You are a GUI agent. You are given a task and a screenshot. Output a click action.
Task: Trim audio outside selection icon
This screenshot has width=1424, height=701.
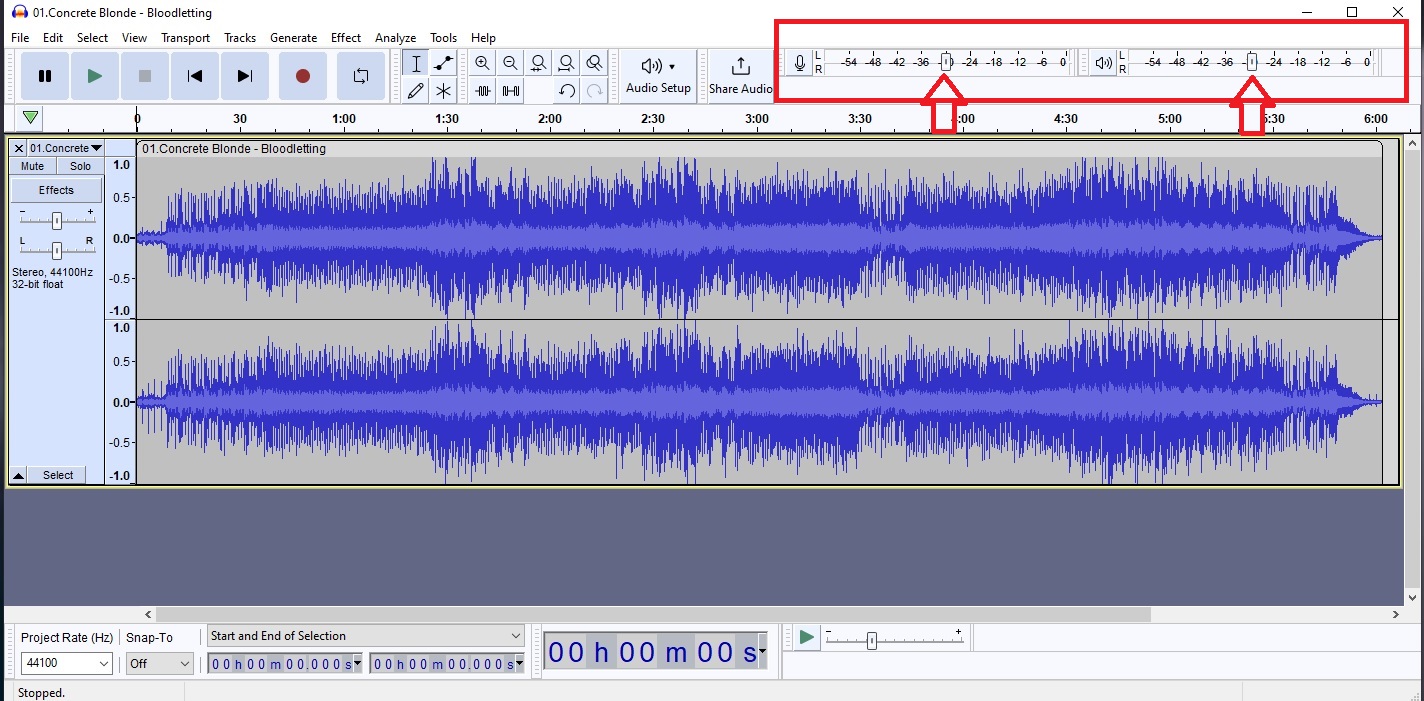point(483,91)
